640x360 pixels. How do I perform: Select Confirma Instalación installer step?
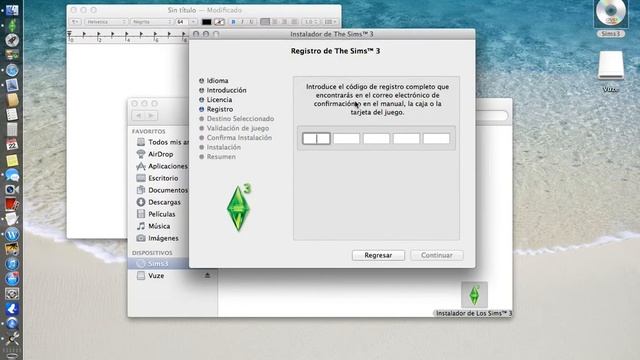[x=239, y=138]
